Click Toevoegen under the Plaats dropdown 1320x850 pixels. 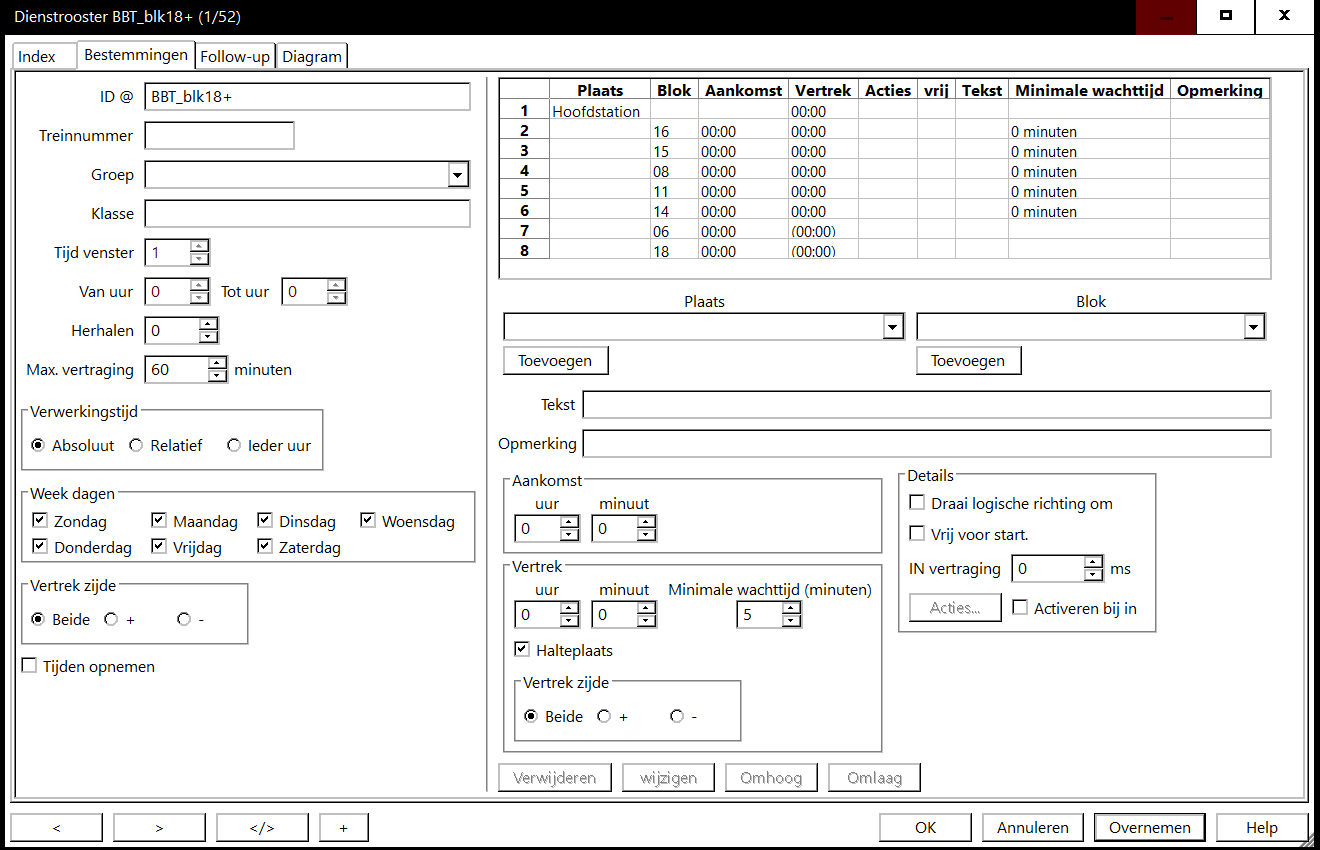click(x=555, y=360)
